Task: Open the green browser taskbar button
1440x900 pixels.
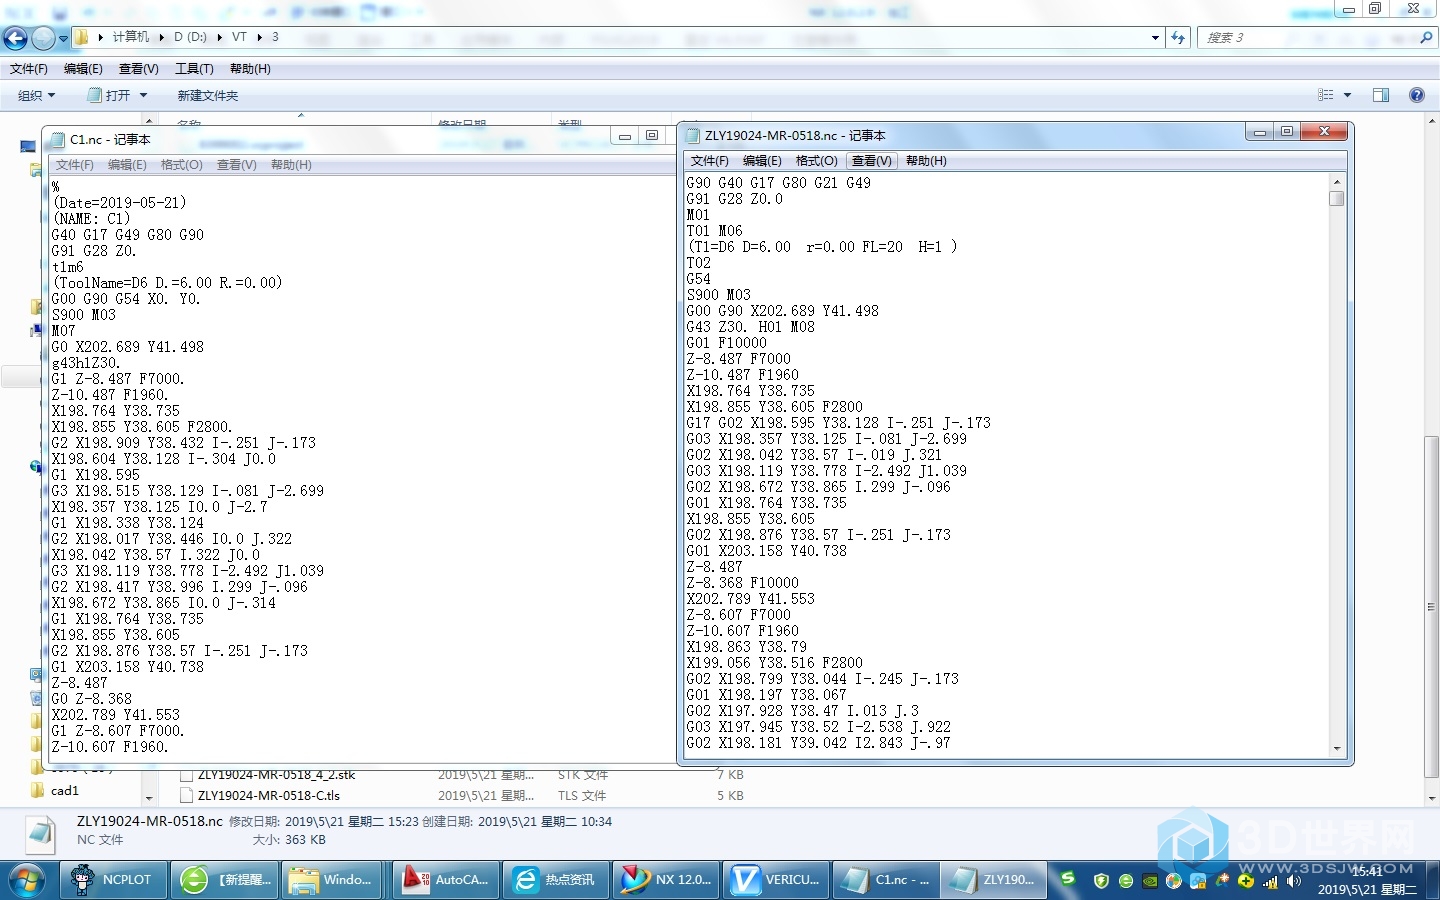Action: [224, 880]
